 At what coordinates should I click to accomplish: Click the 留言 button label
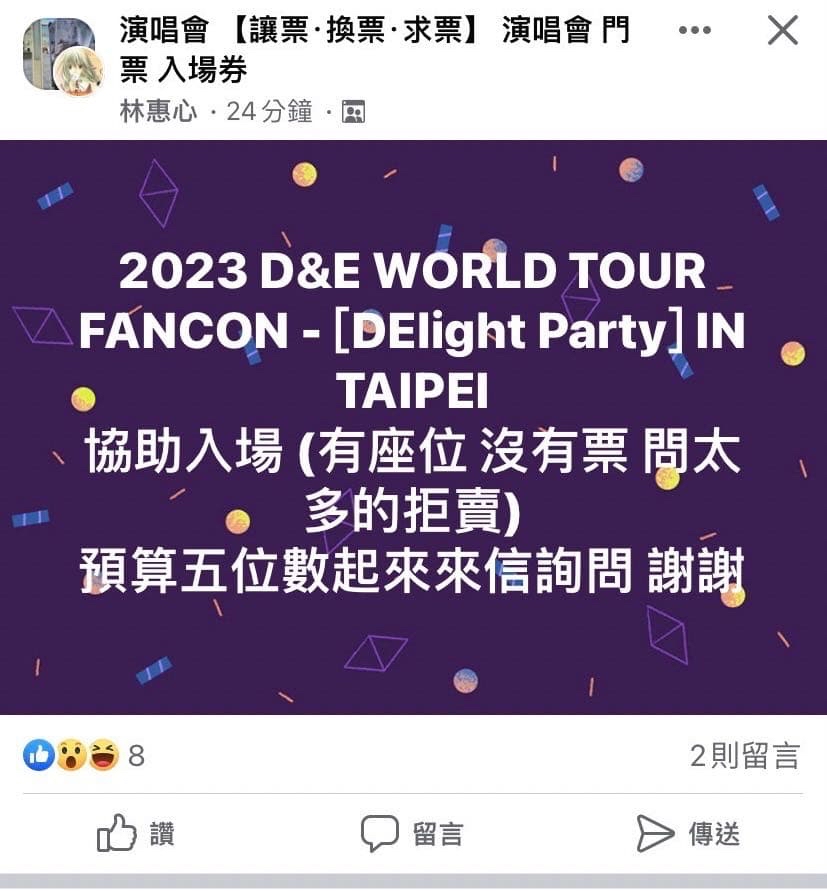[x=438, y=834]
